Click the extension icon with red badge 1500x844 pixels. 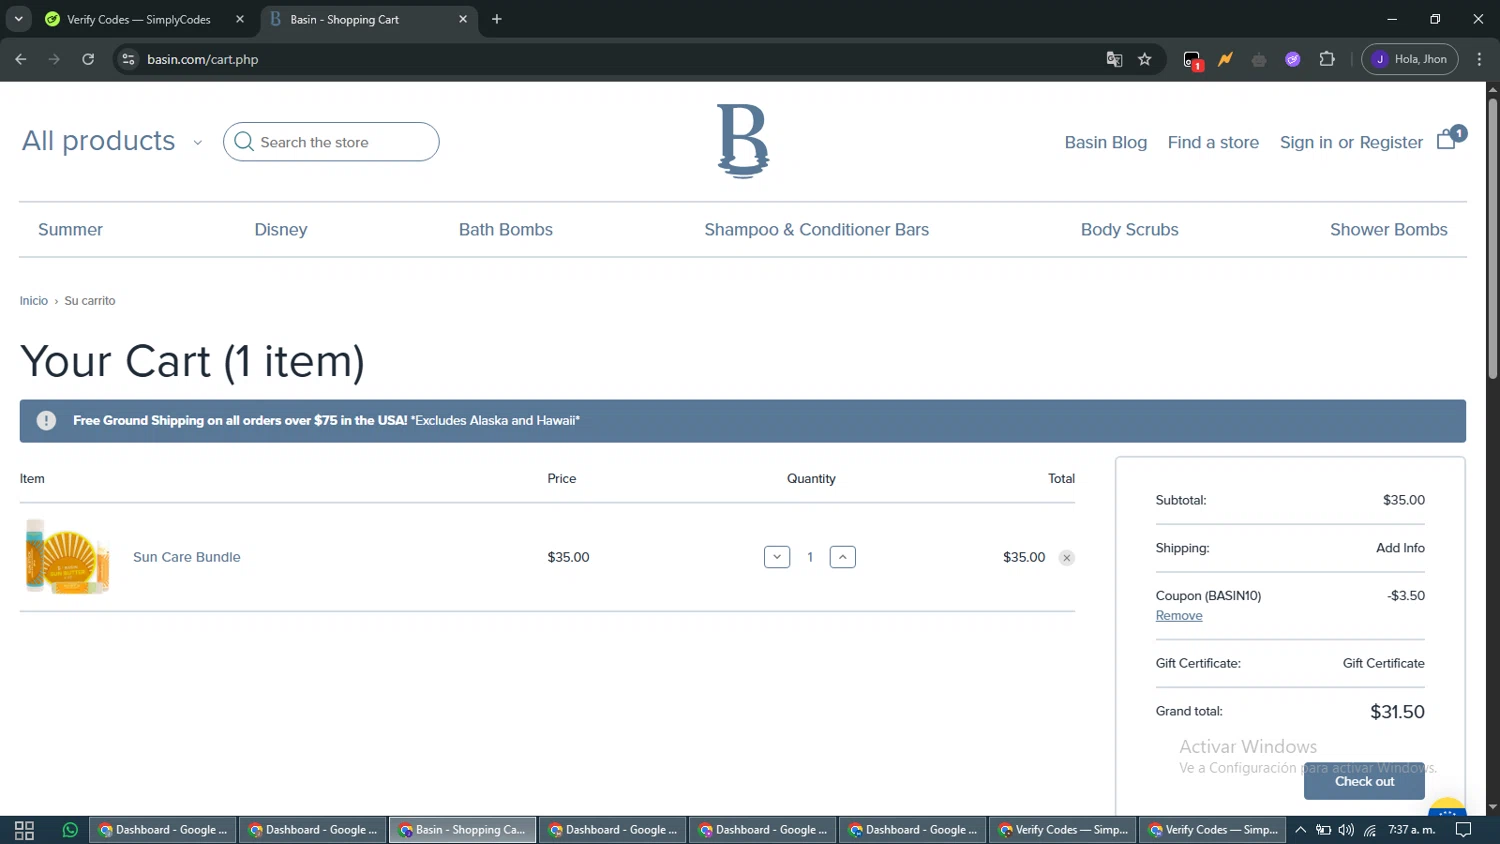click(x=1192, y=60)
